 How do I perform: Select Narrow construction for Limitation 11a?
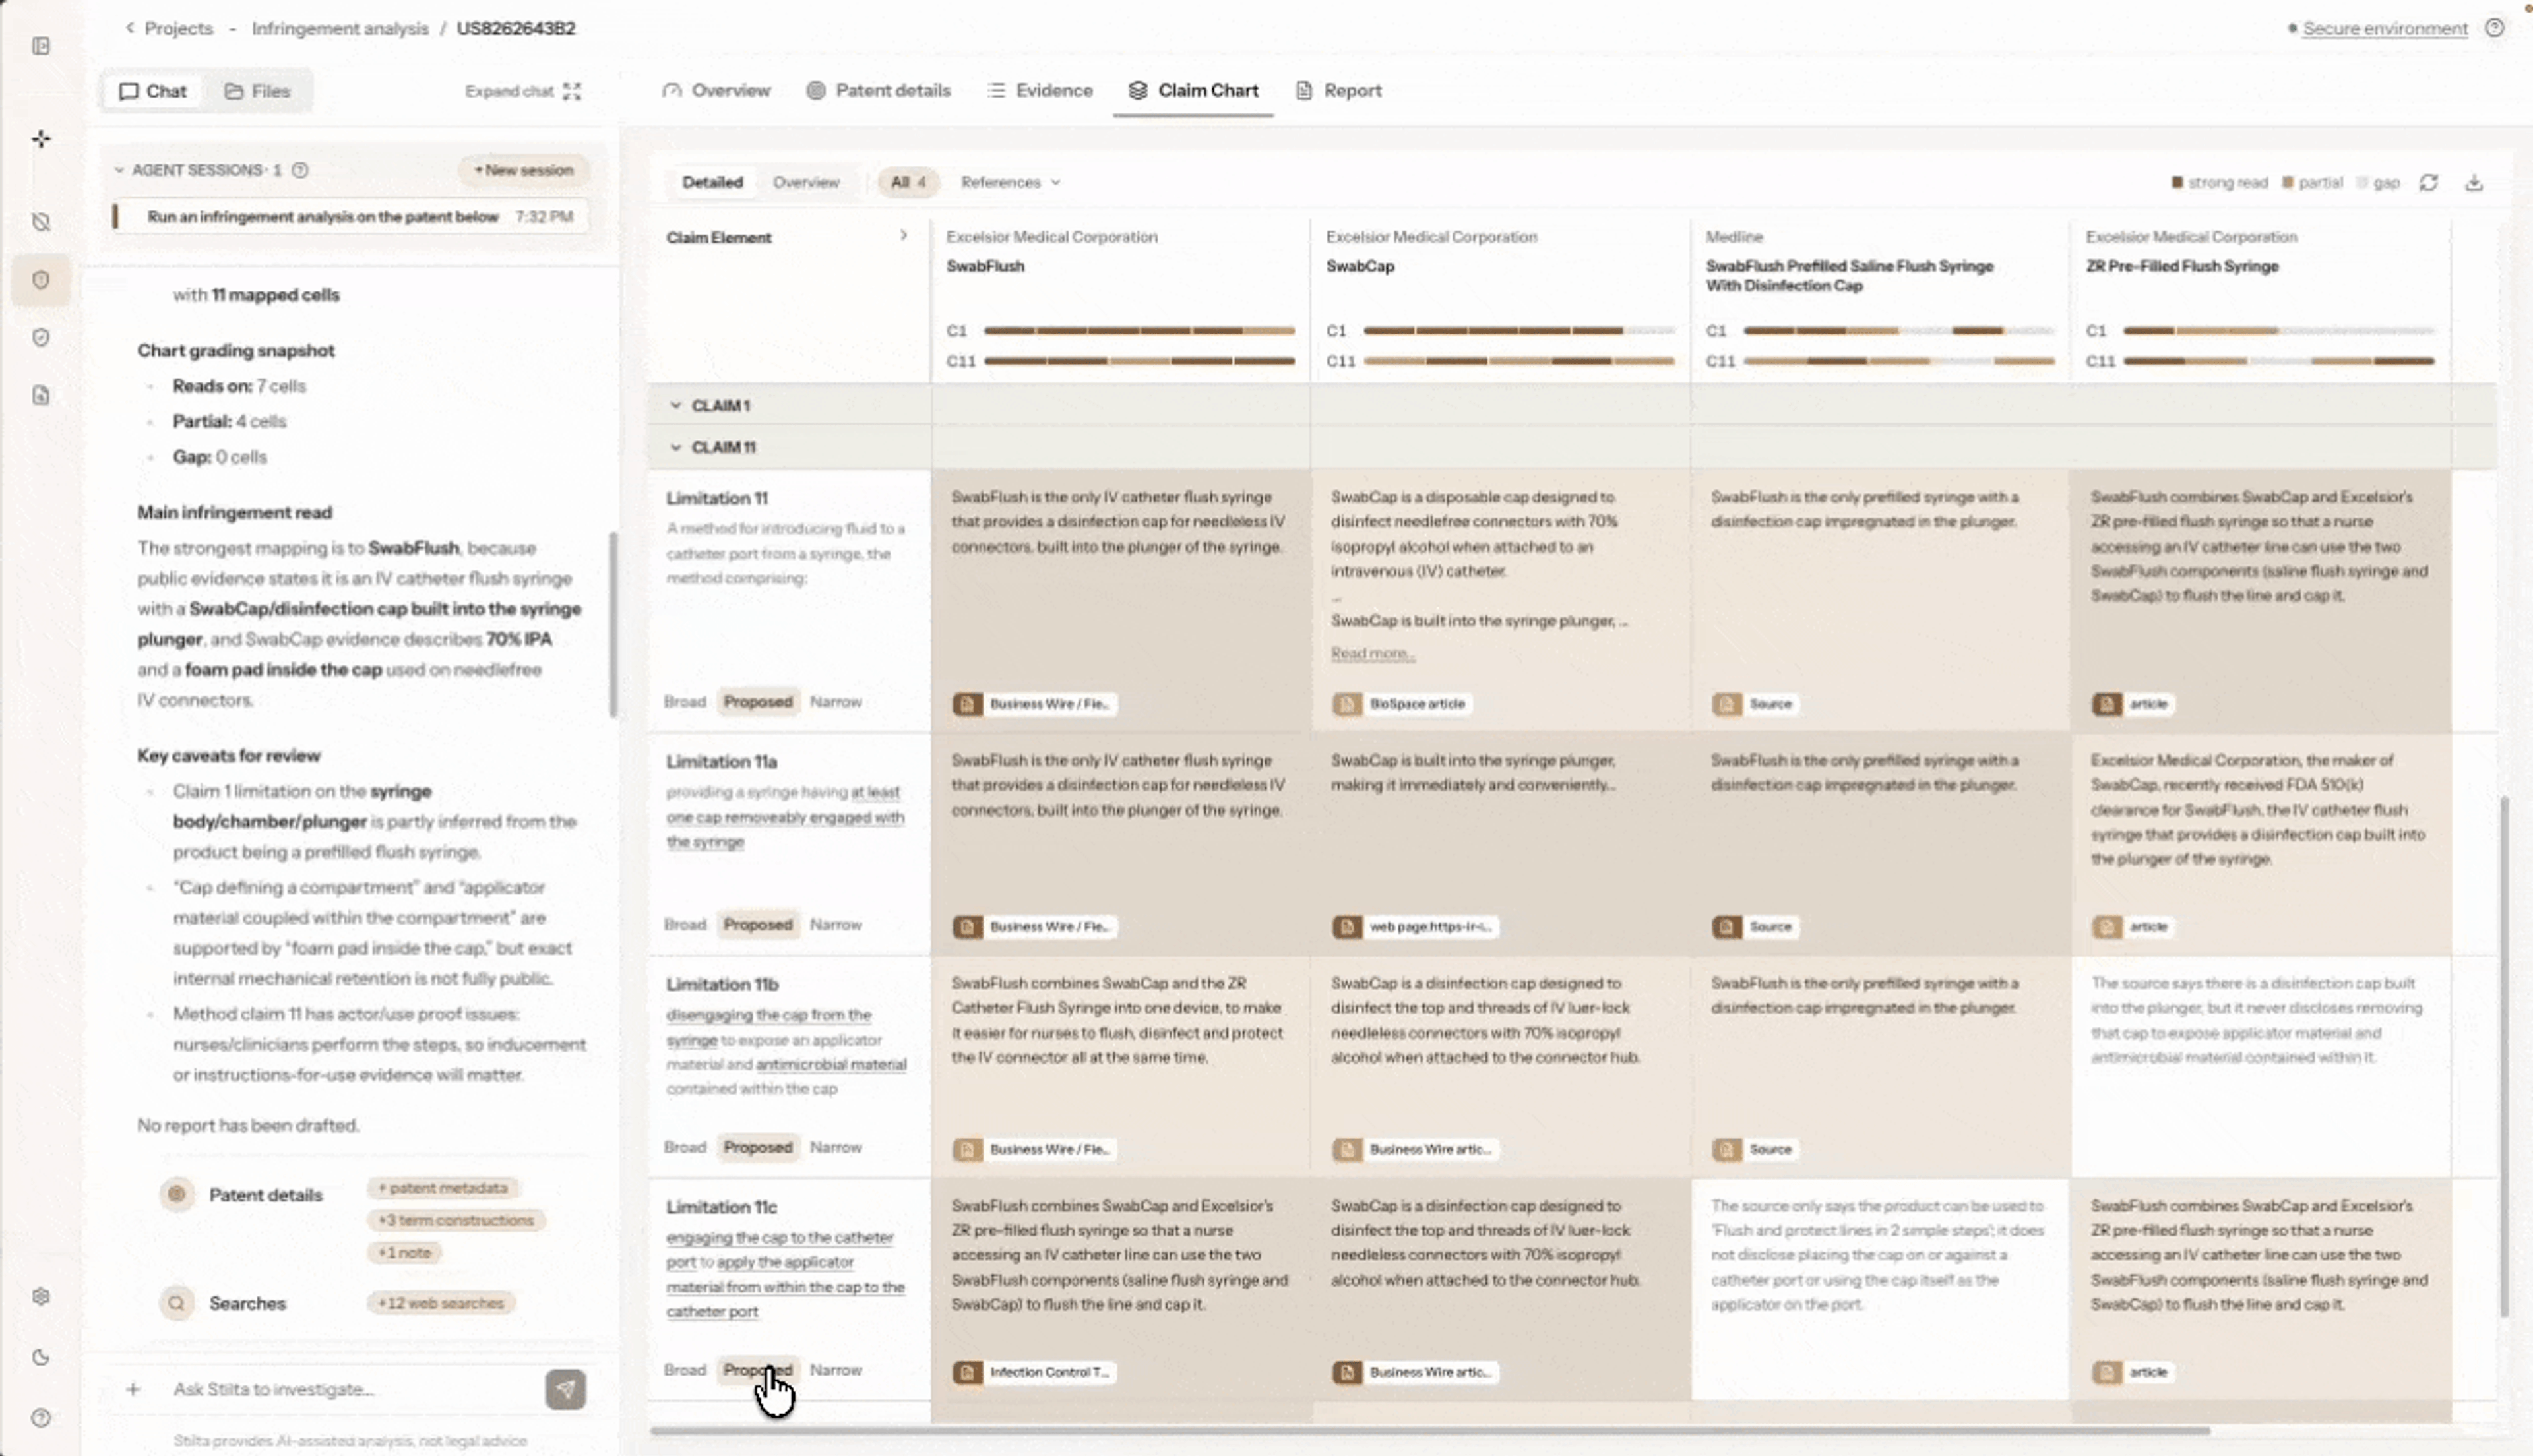coord(836,925)
